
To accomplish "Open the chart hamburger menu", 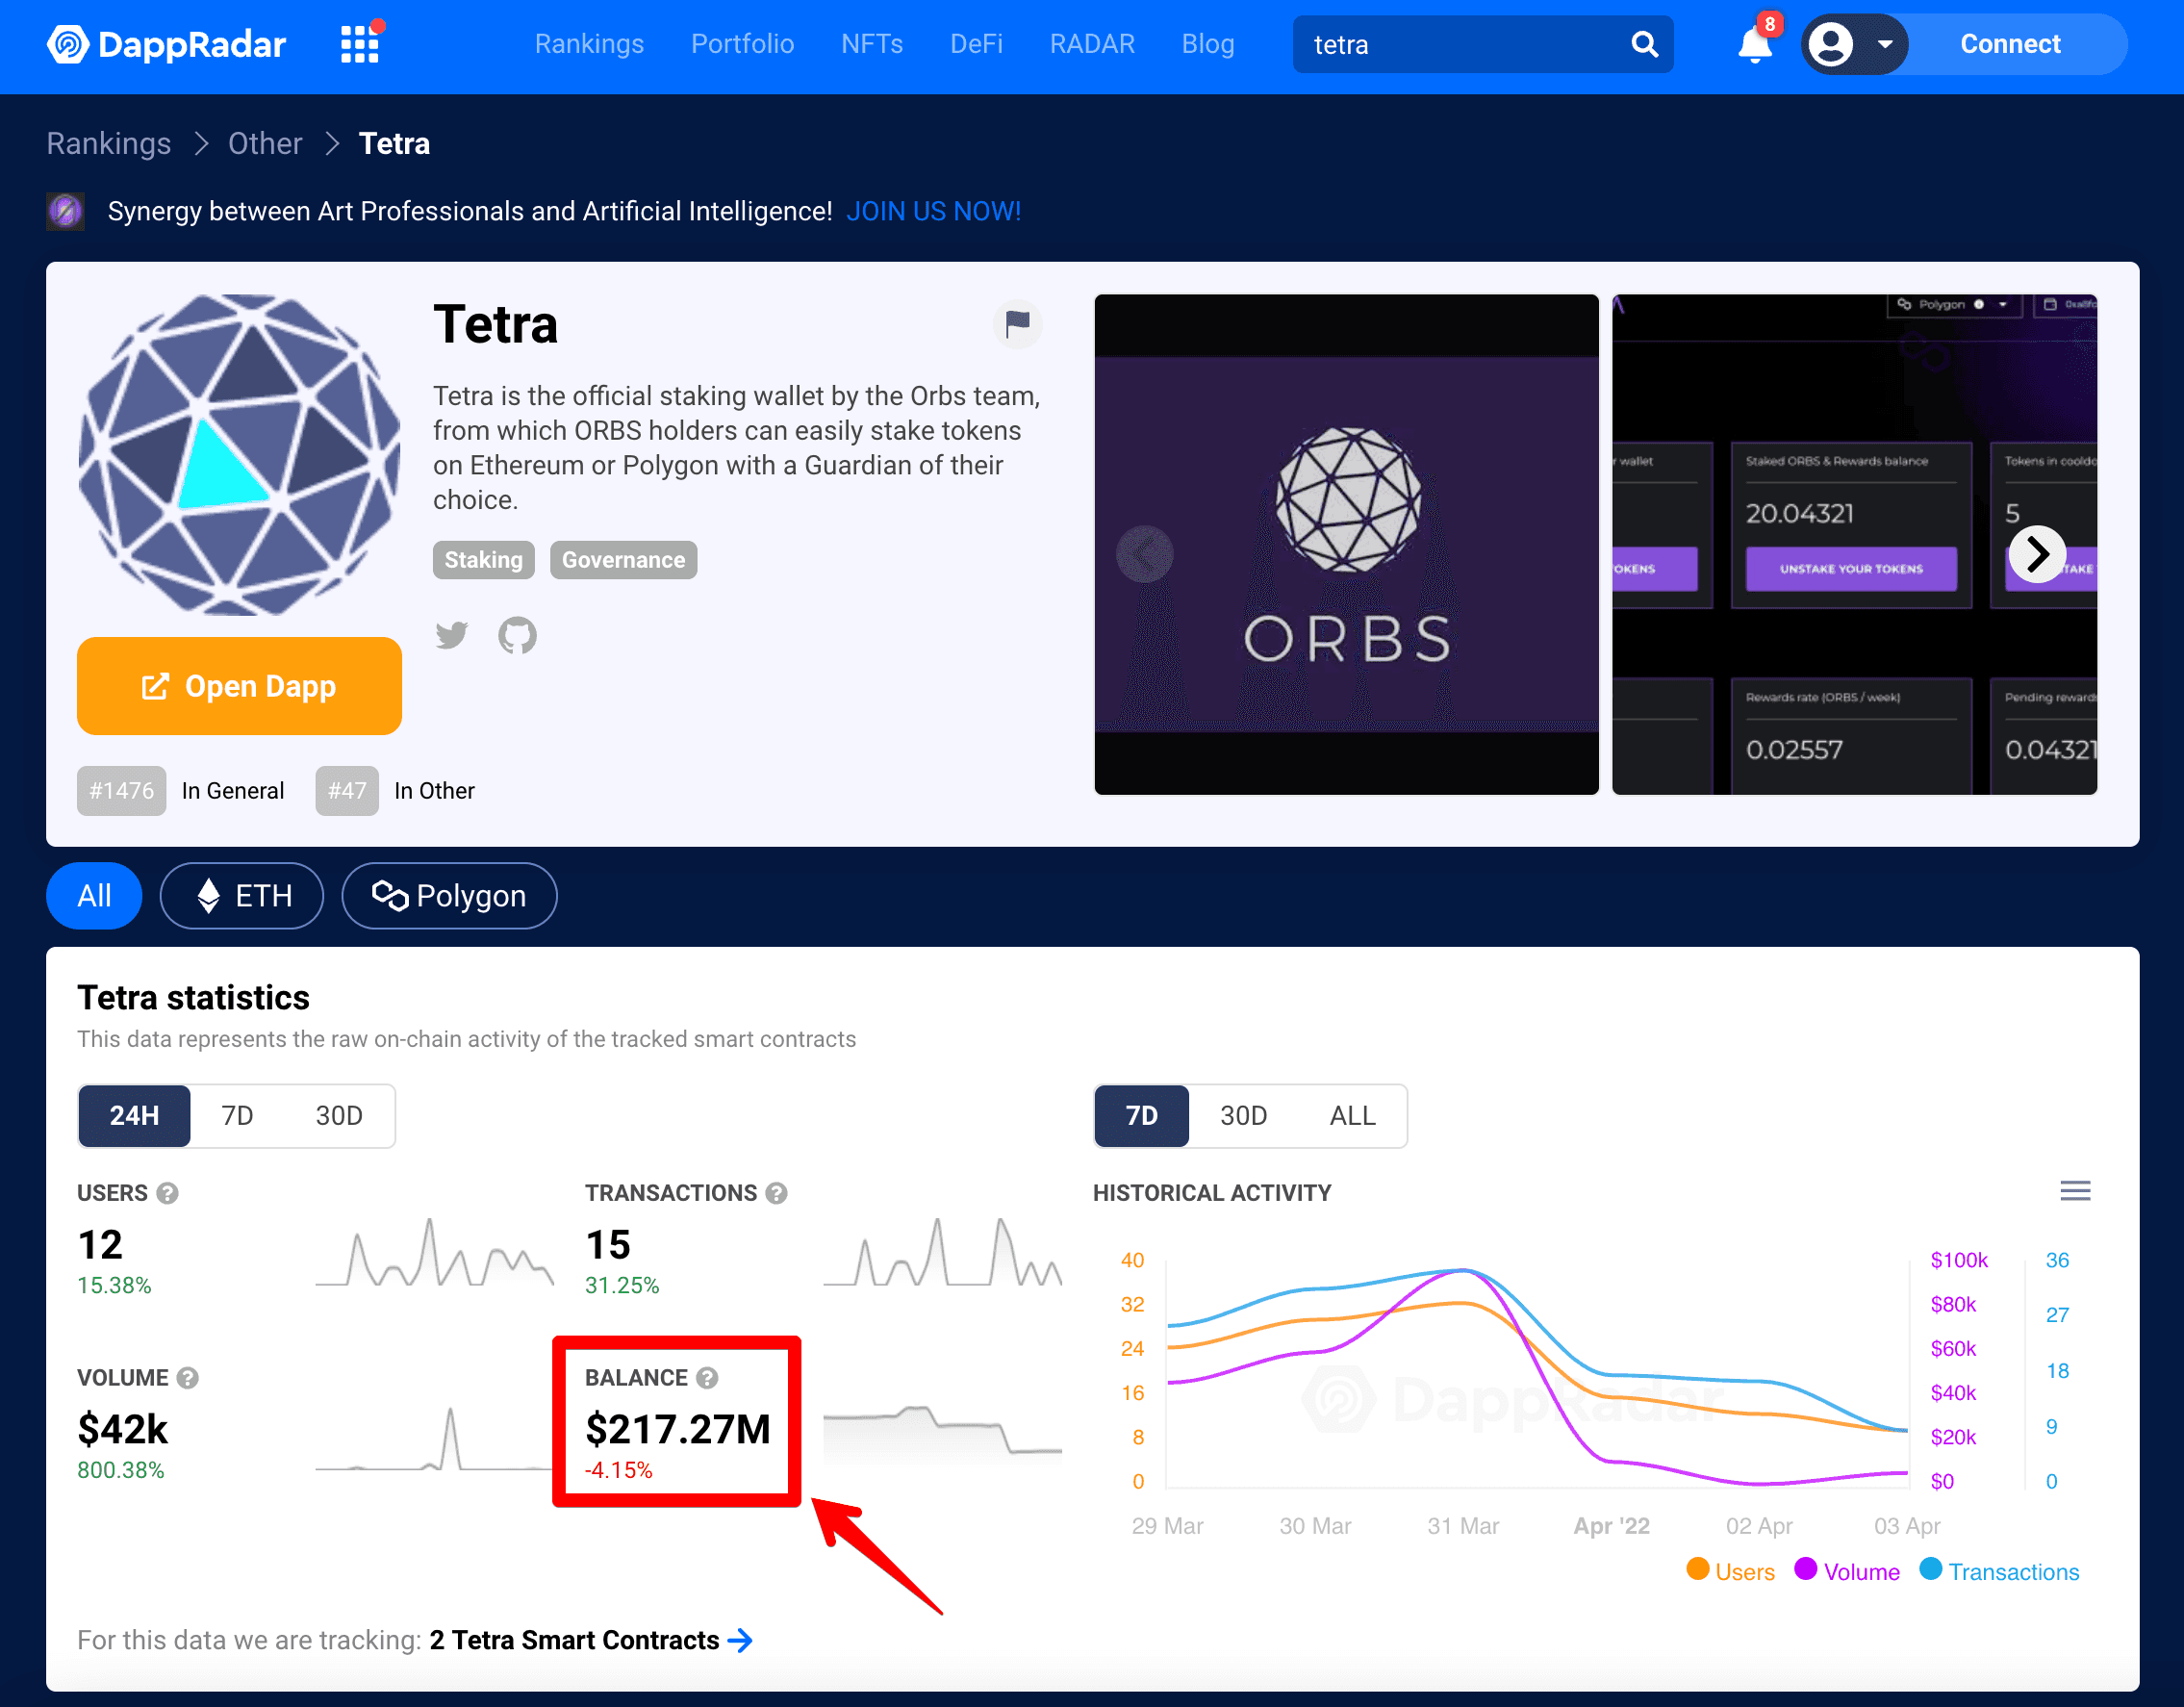I will (x=2075, y=1191).
